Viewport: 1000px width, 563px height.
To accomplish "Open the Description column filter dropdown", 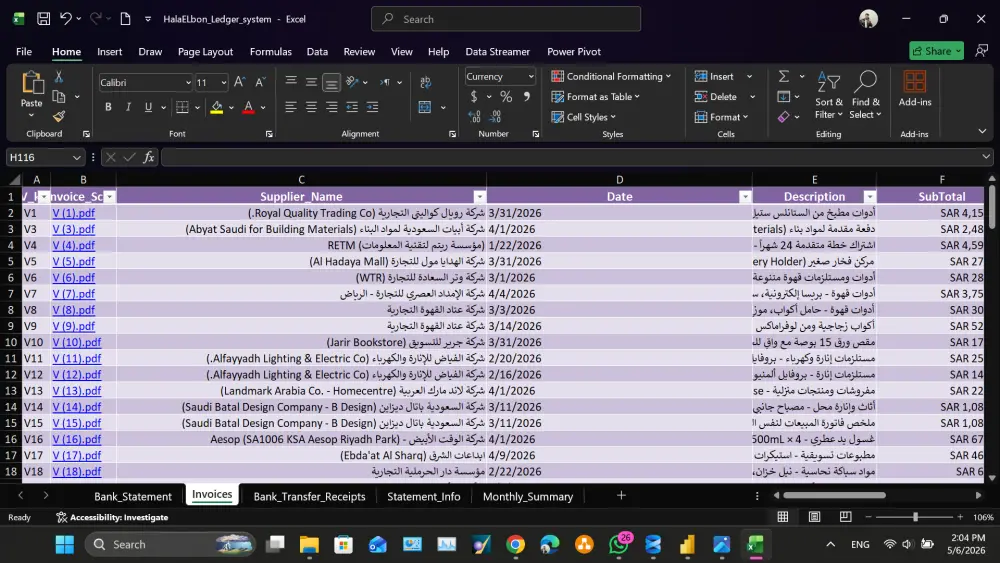I will 869,197.
